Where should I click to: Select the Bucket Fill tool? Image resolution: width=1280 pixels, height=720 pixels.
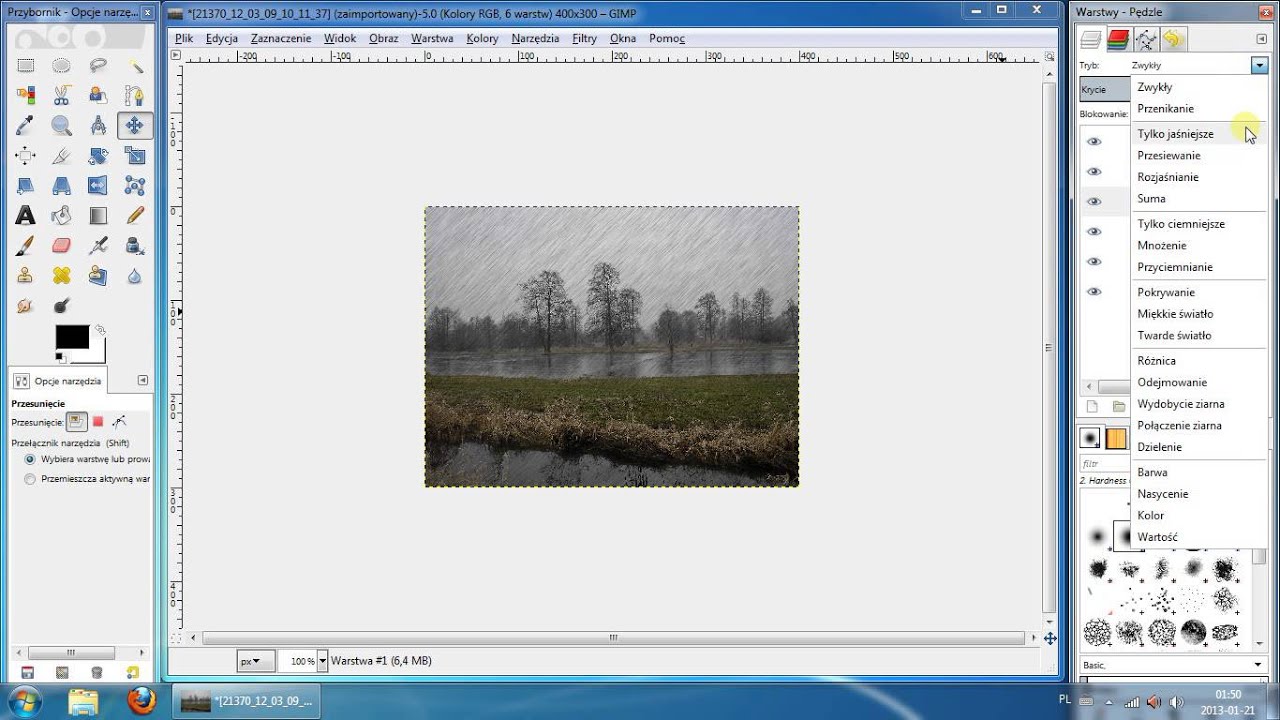click(x=62, y=216)
